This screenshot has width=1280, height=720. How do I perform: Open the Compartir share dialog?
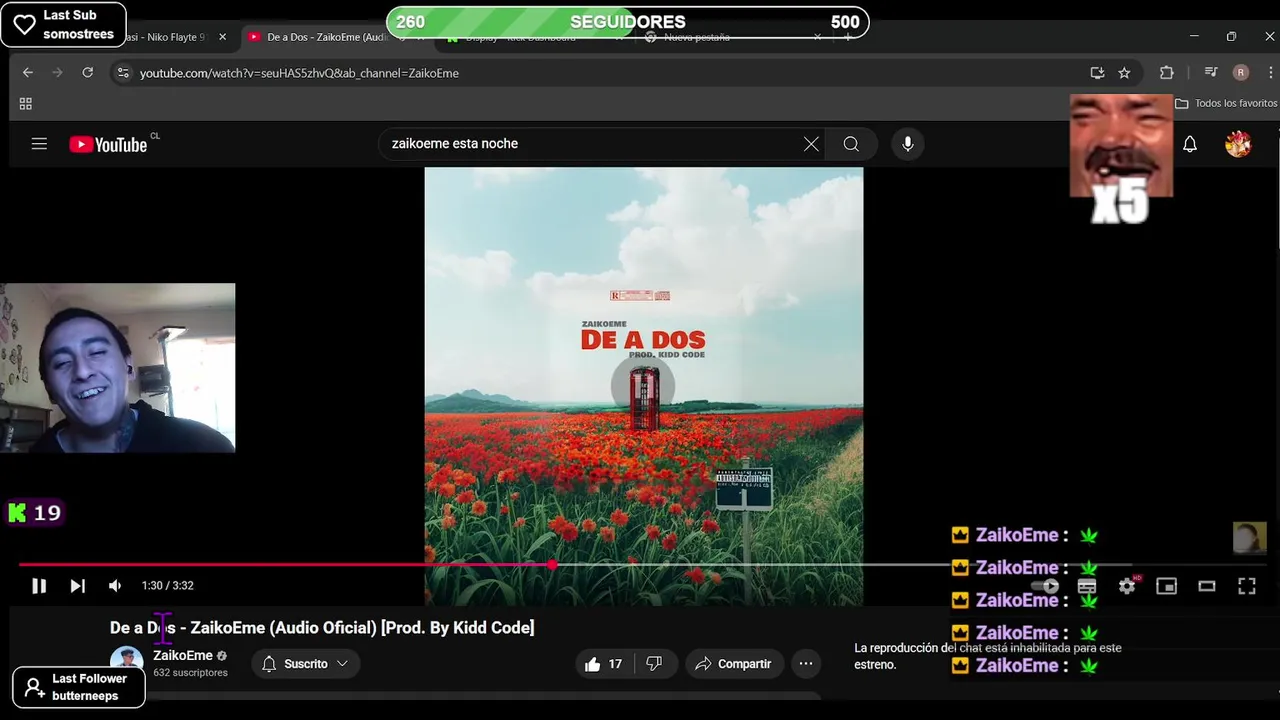tap(734, 664)
